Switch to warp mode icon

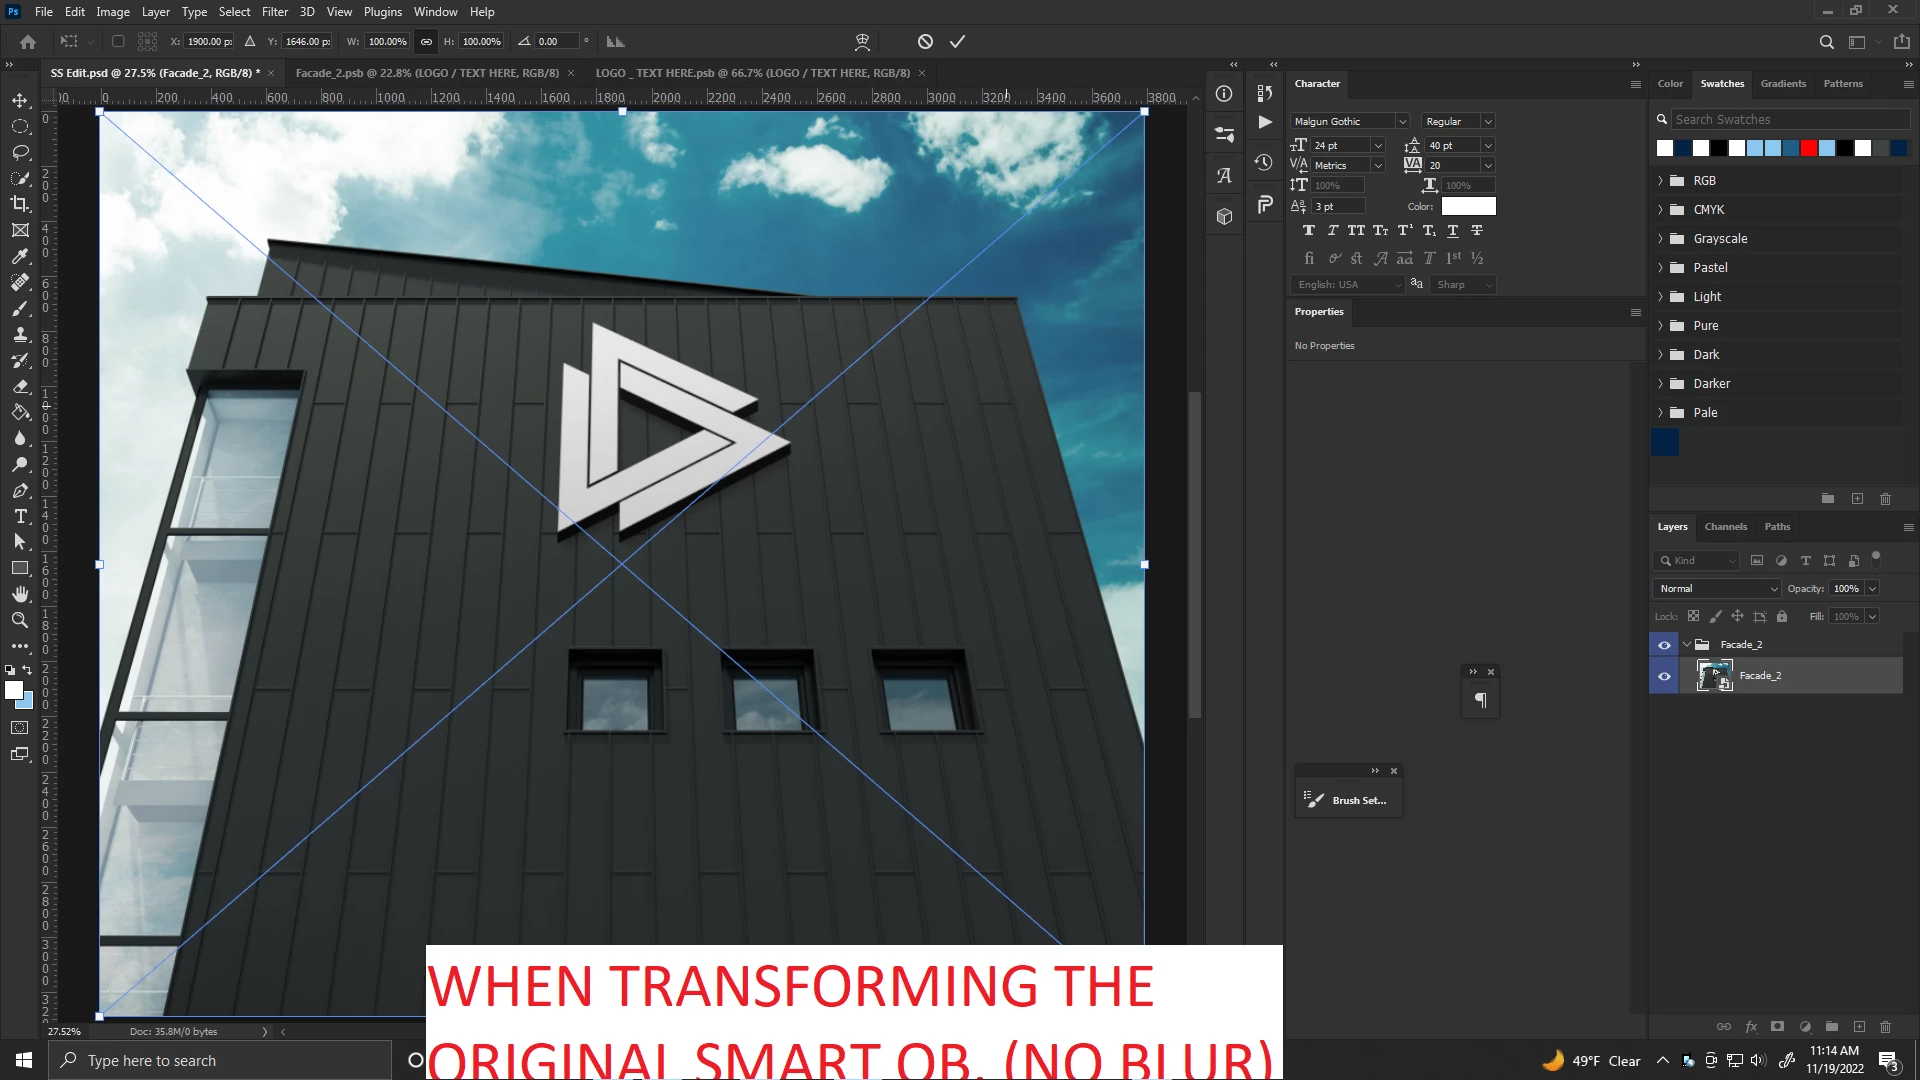pyautogui.click(x=862, y=41)
